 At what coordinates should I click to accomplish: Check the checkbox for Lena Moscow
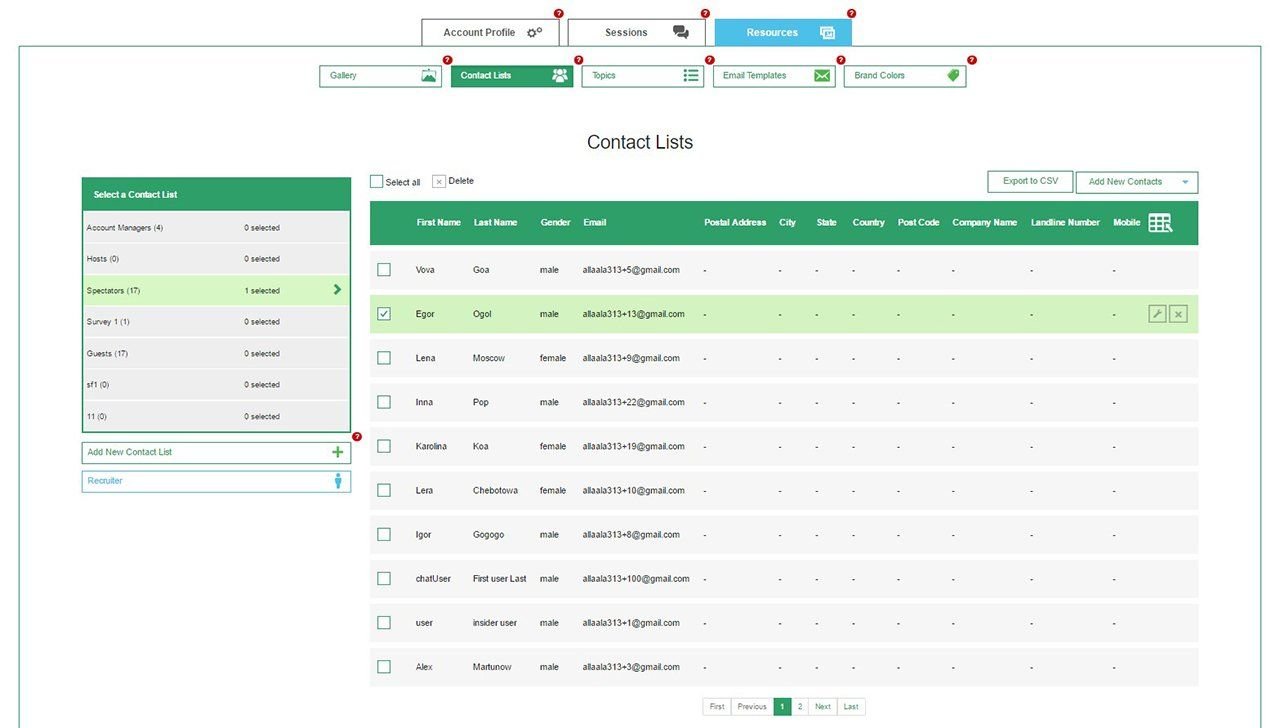click(x=384, y=358)
